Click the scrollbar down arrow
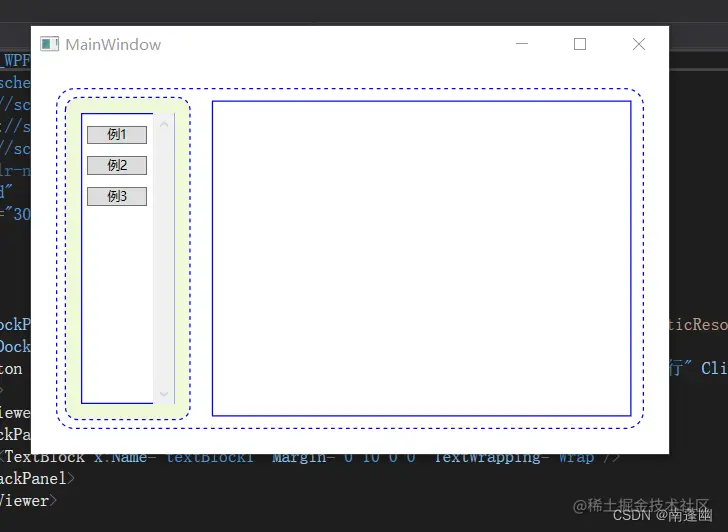 click(164, 394)
